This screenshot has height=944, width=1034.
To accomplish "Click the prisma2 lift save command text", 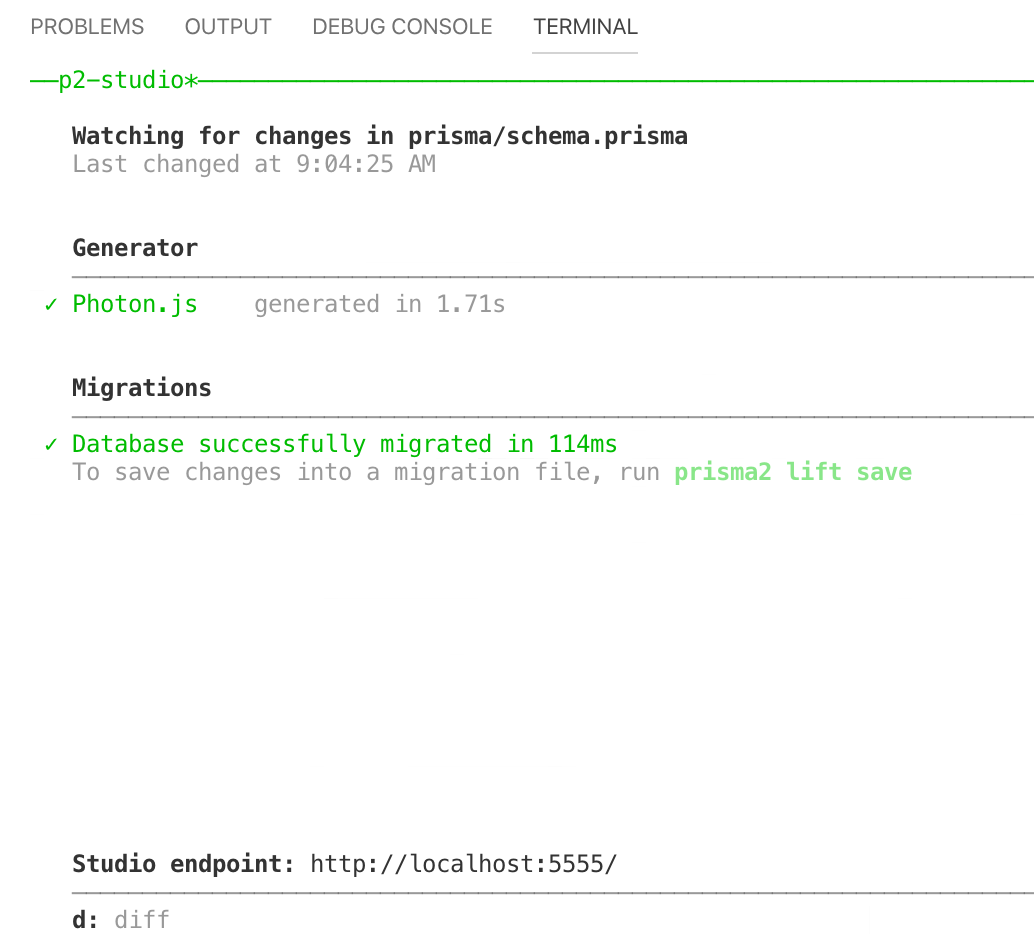I will pos(790,471).
